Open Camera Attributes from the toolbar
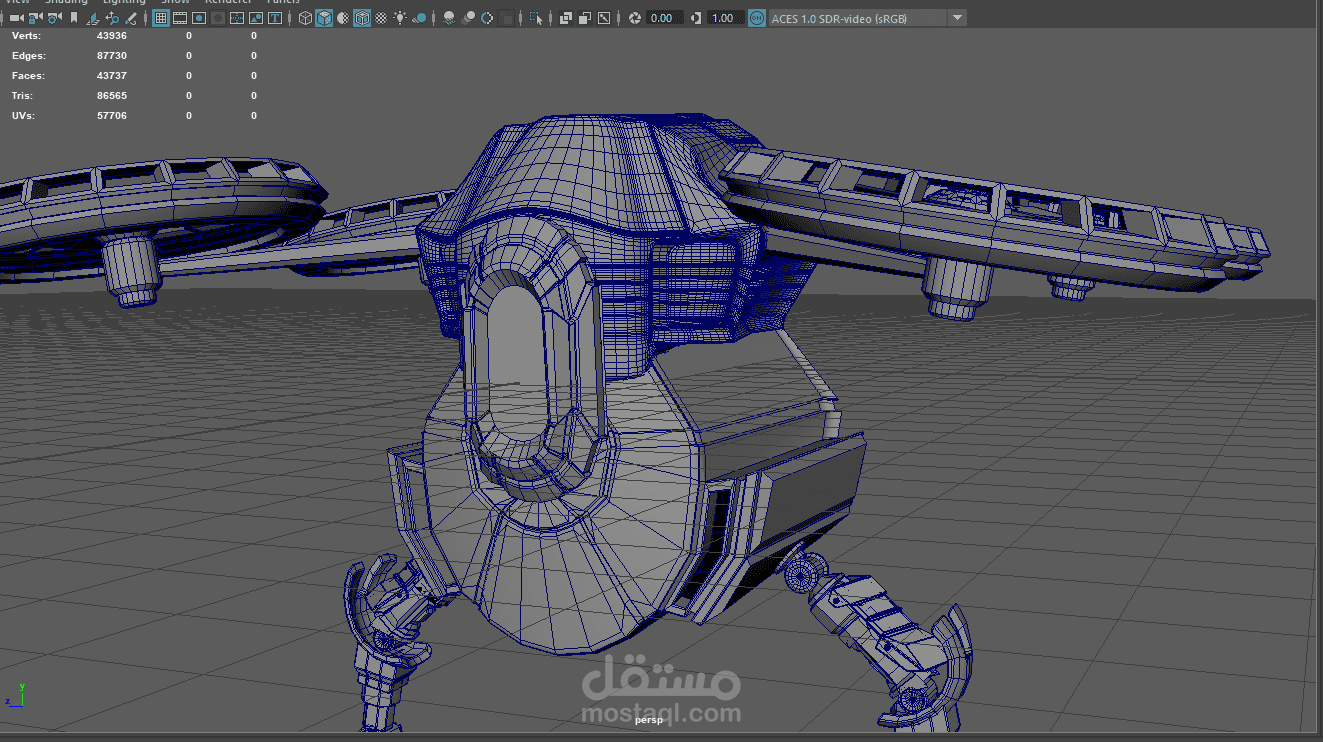Image resolution: width=1323 pixels, height=742 pixels. [x=54, y=18]
